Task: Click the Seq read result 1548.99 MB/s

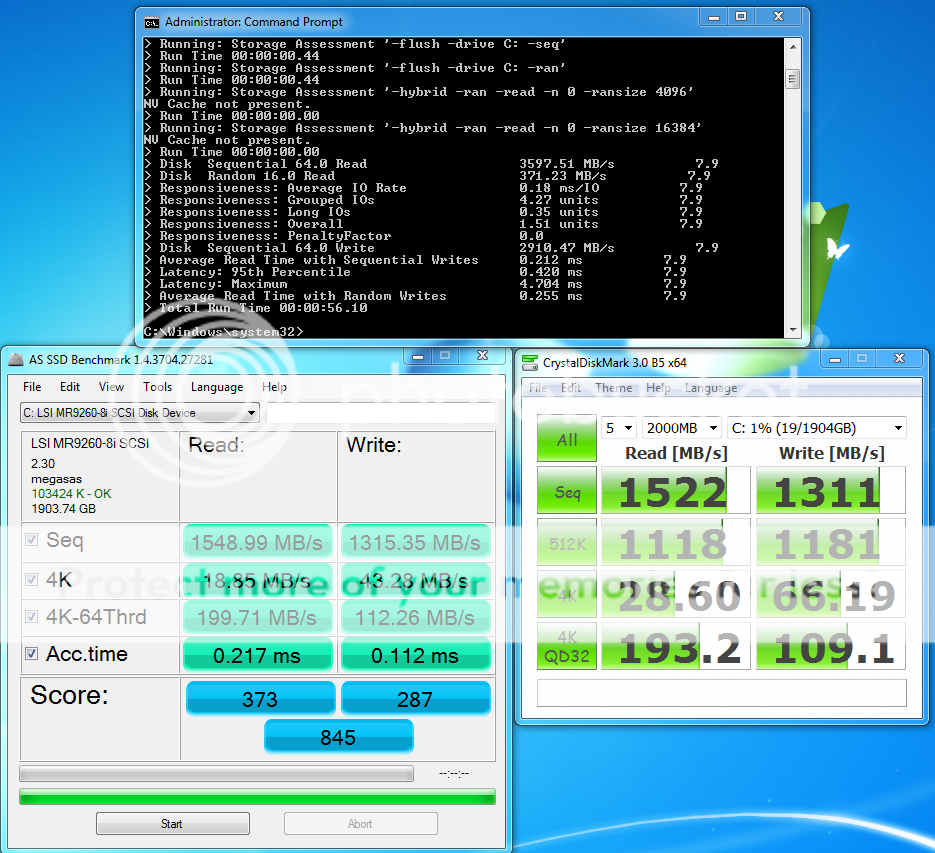Action: coord(258,542)
